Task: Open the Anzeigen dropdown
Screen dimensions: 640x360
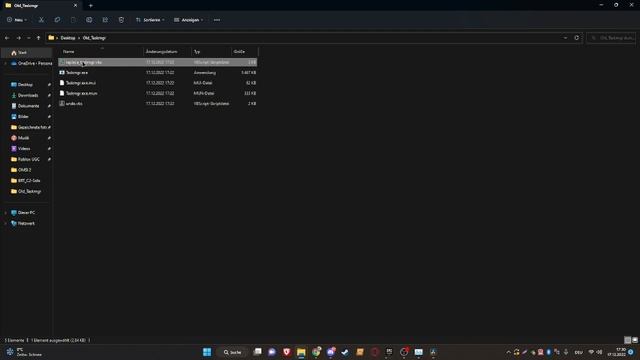Action: [x=189, y=20]
